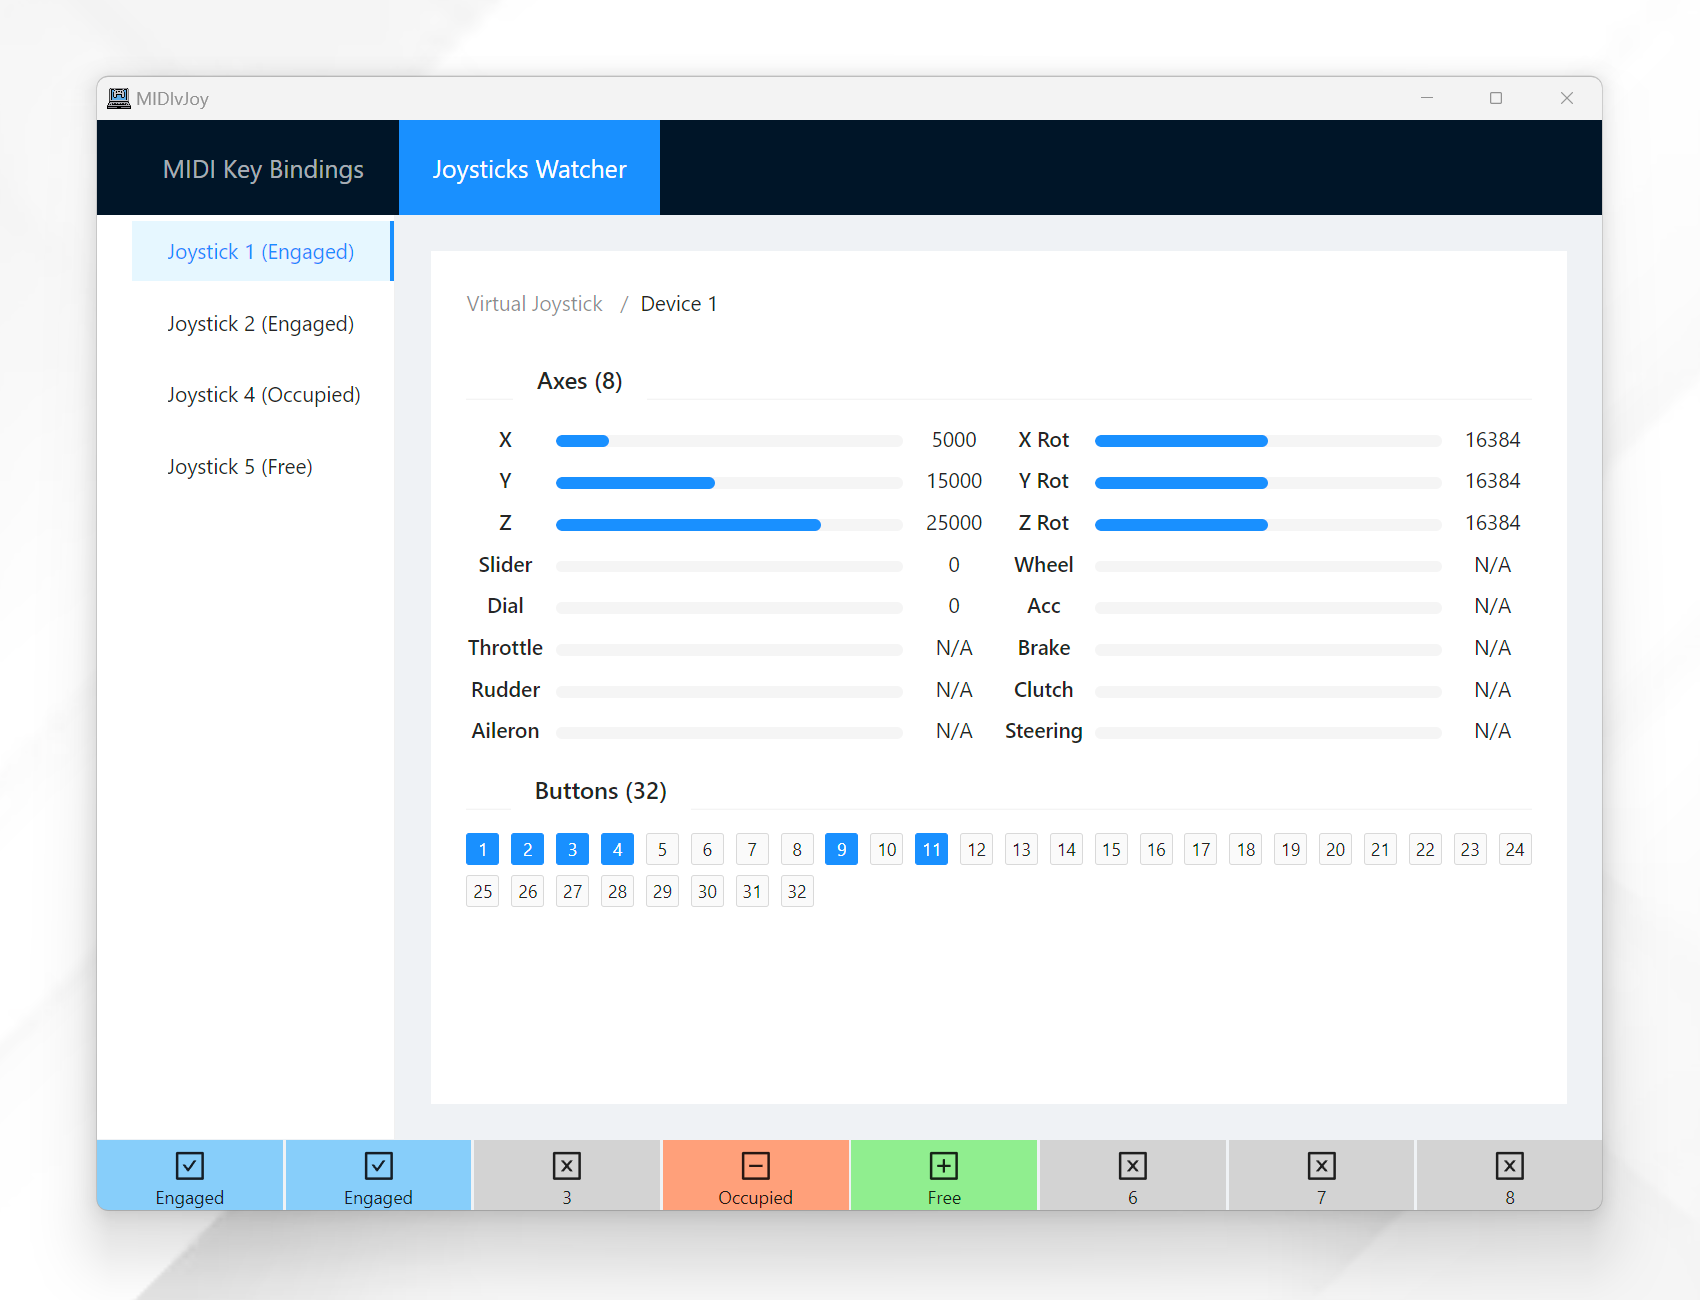Viewport: 1700px width, 1300px height.
Task: Click the Dial axis label
Action: coord(505,606)
